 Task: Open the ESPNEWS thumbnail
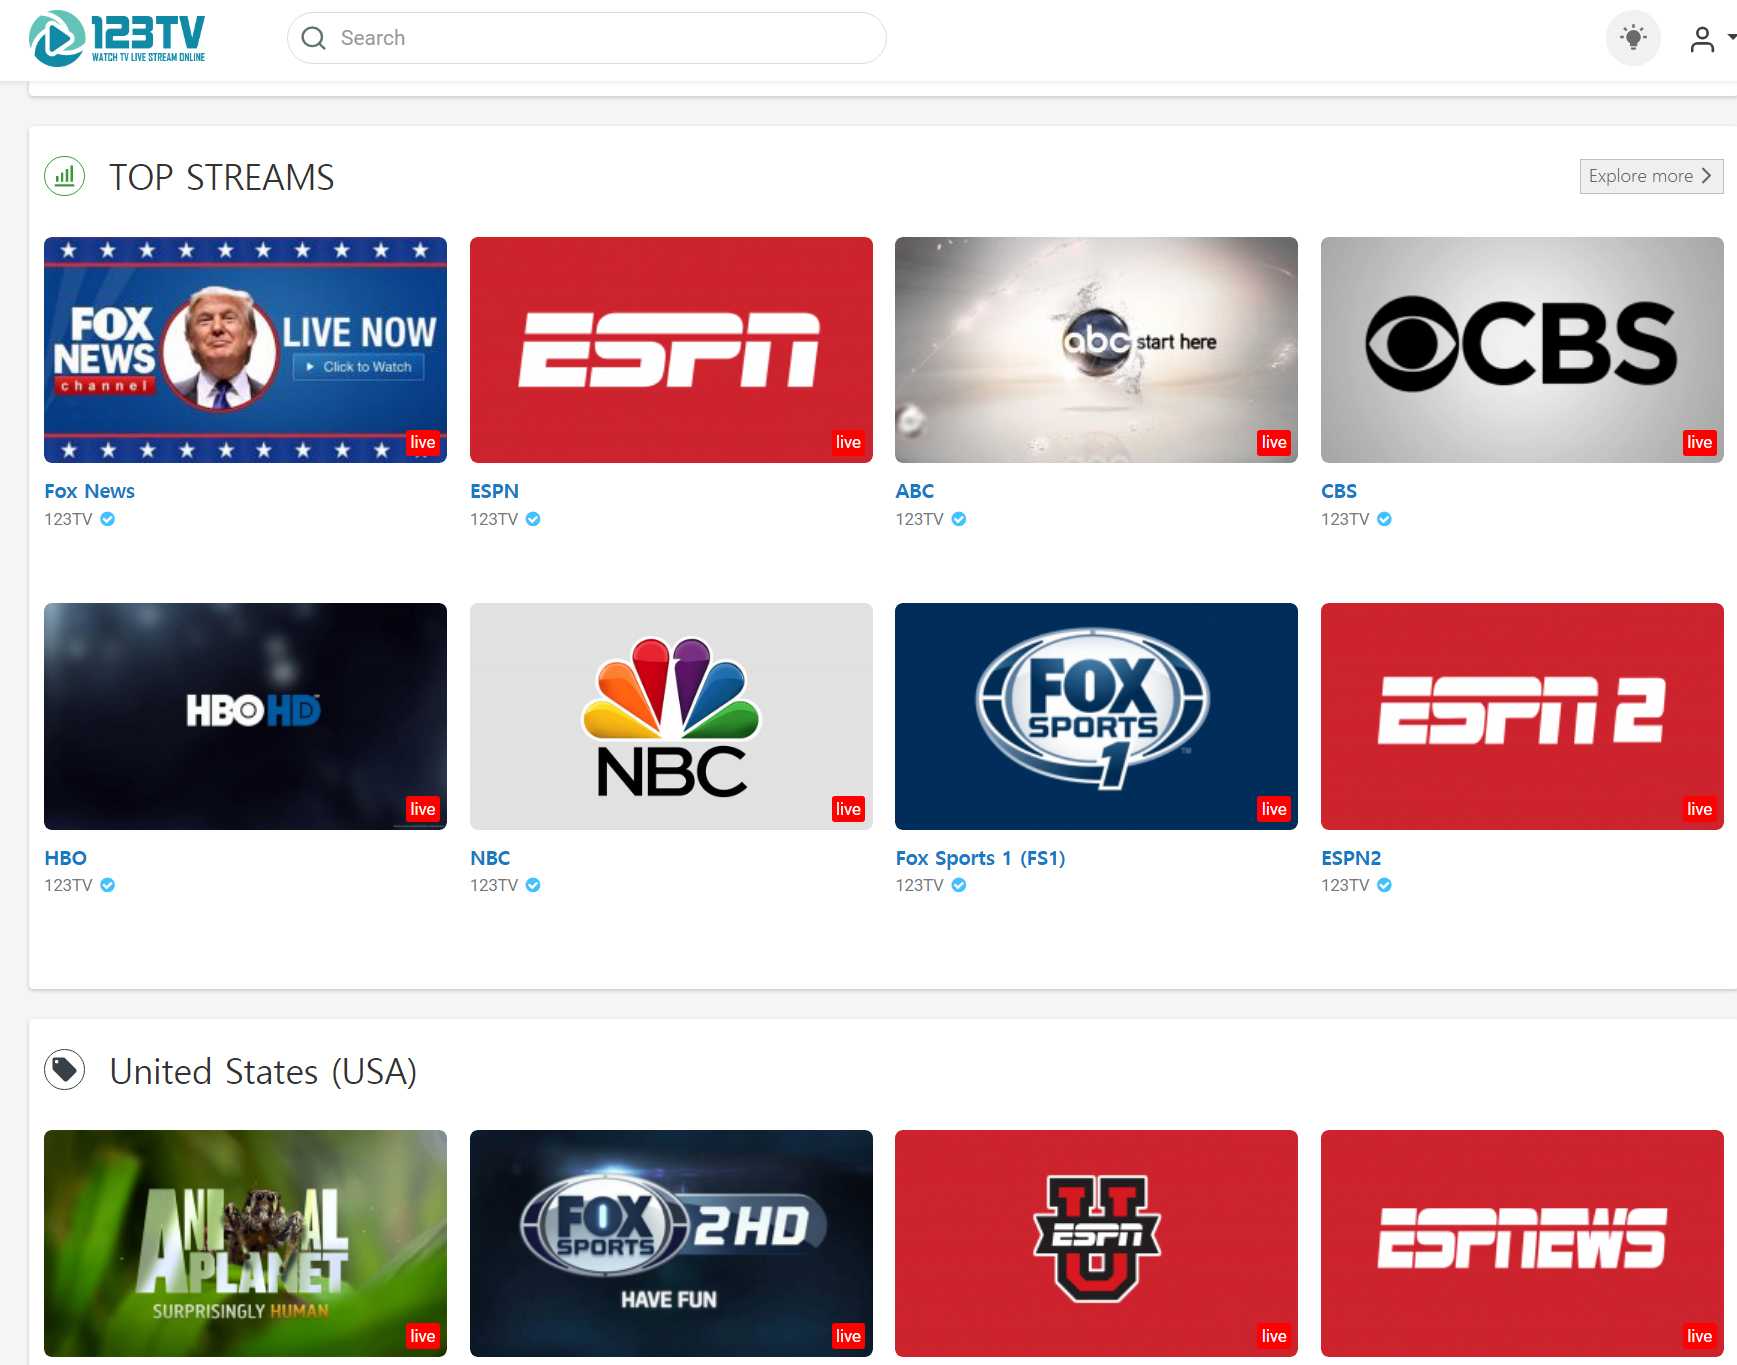(1522, 1243)
